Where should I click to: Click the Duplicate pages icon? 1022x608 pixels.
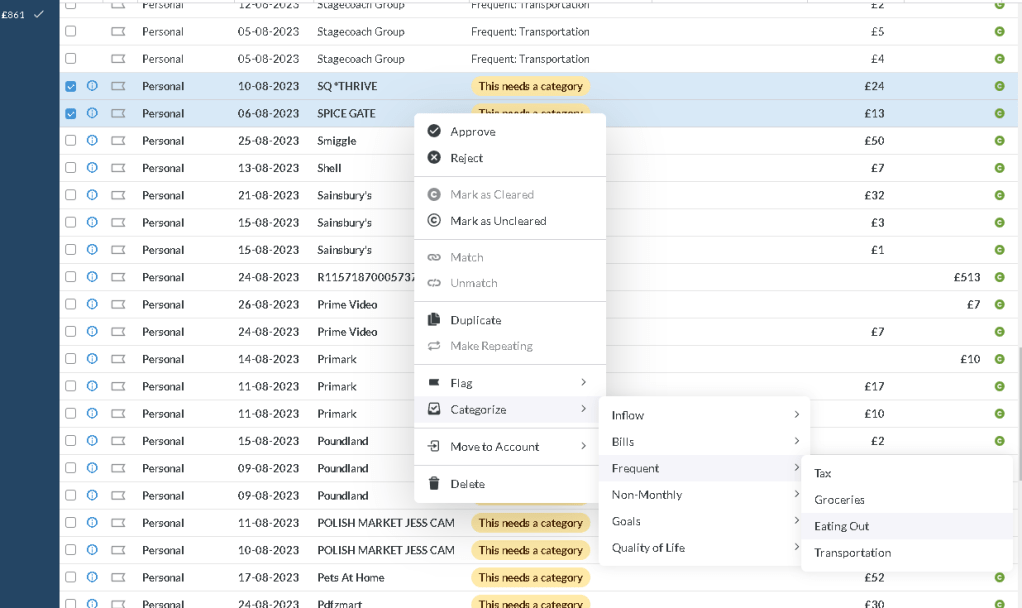point(434,319)
